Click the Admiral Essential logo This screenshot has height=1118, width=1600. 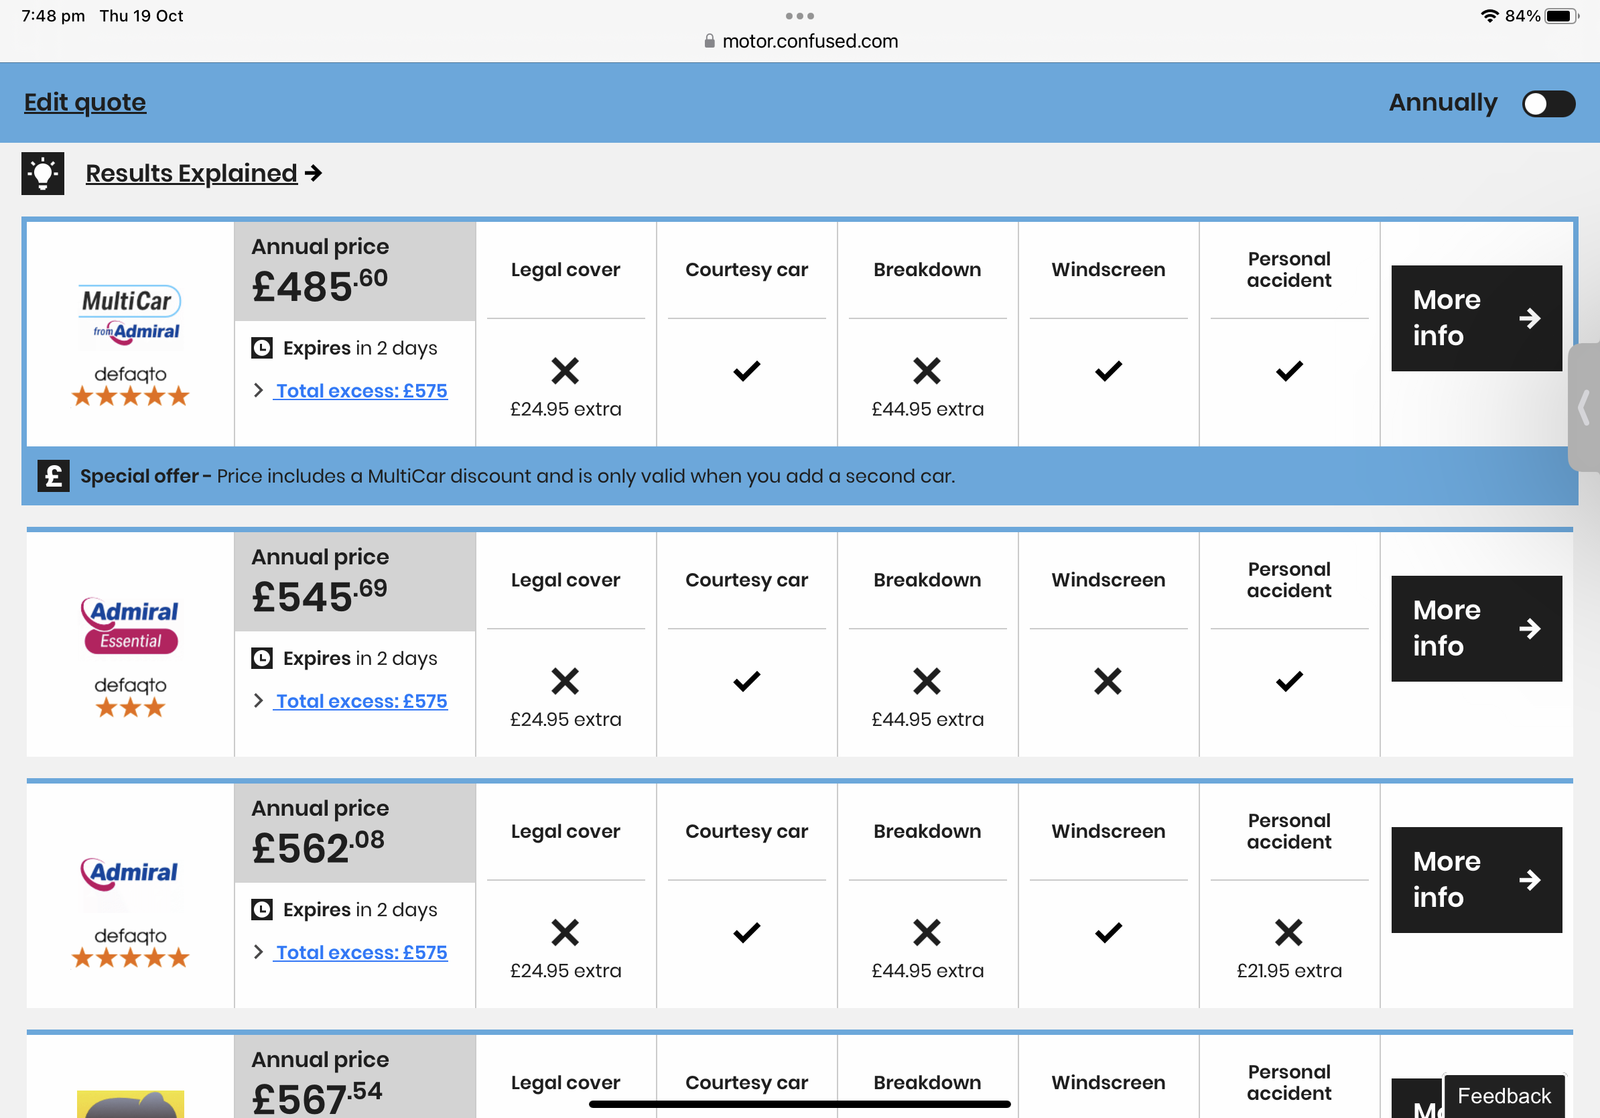(130, 626)
